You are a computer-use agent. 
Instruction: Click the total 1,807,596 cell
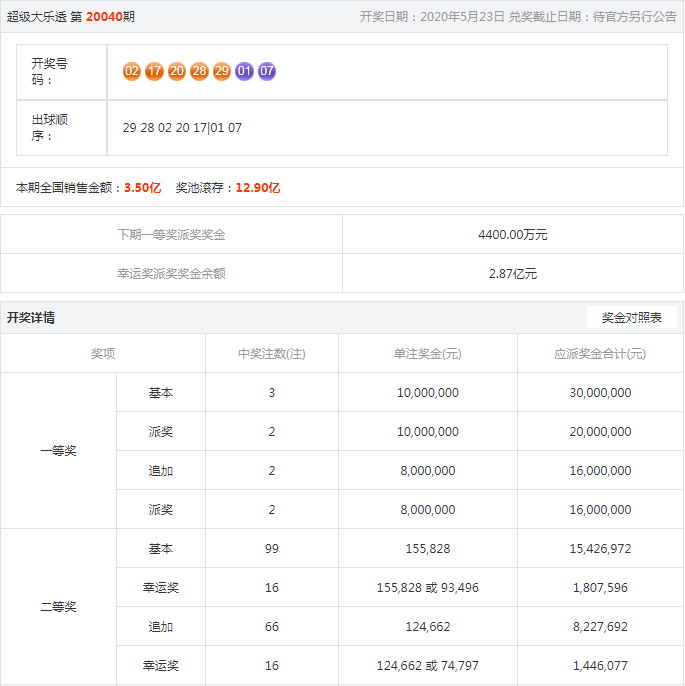[600, 588]
